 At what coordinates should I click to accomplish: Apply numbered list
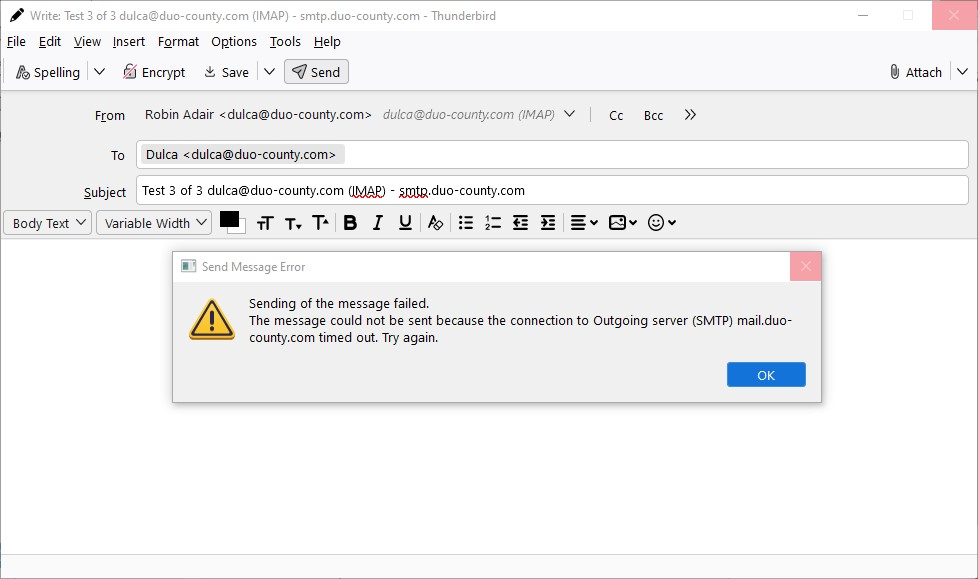[493, 223]
